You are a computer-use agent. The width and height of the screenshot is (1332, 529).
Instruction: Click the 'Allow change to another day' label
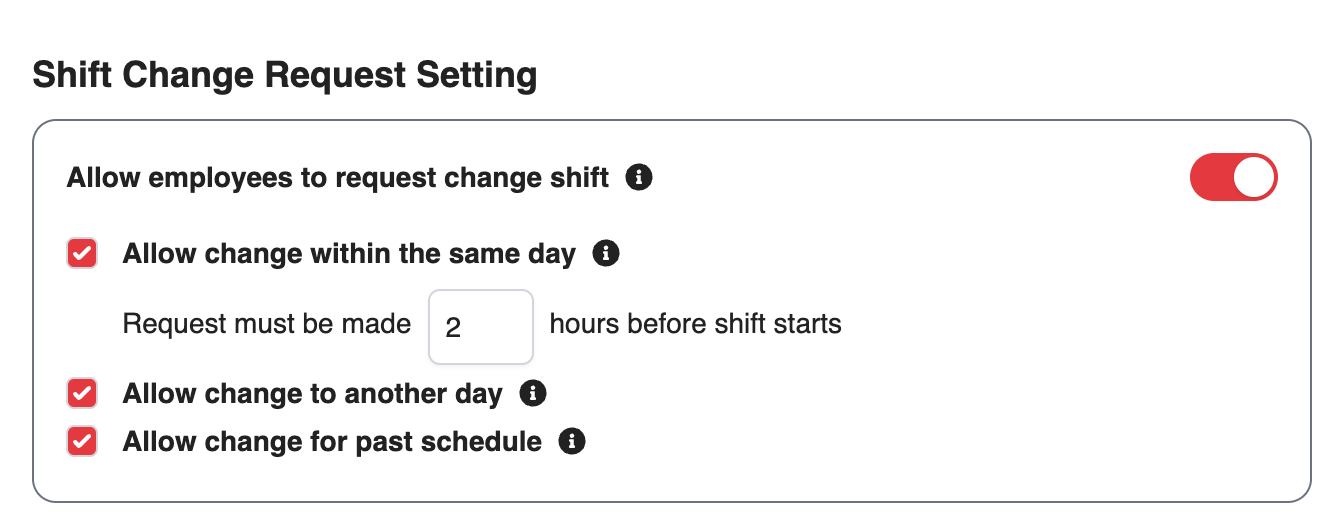(x=312, y=393)
